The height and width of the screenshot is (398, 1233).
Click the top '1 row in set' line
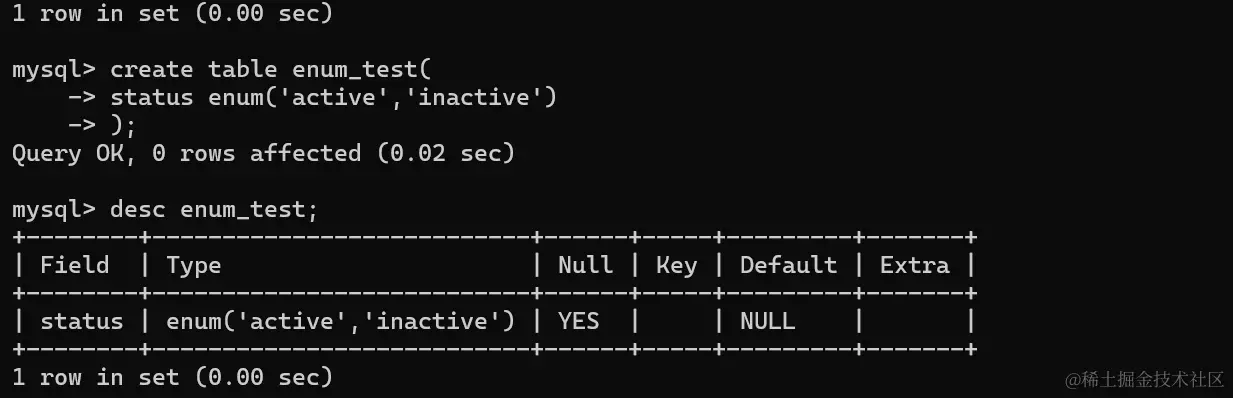coord(172,14)
